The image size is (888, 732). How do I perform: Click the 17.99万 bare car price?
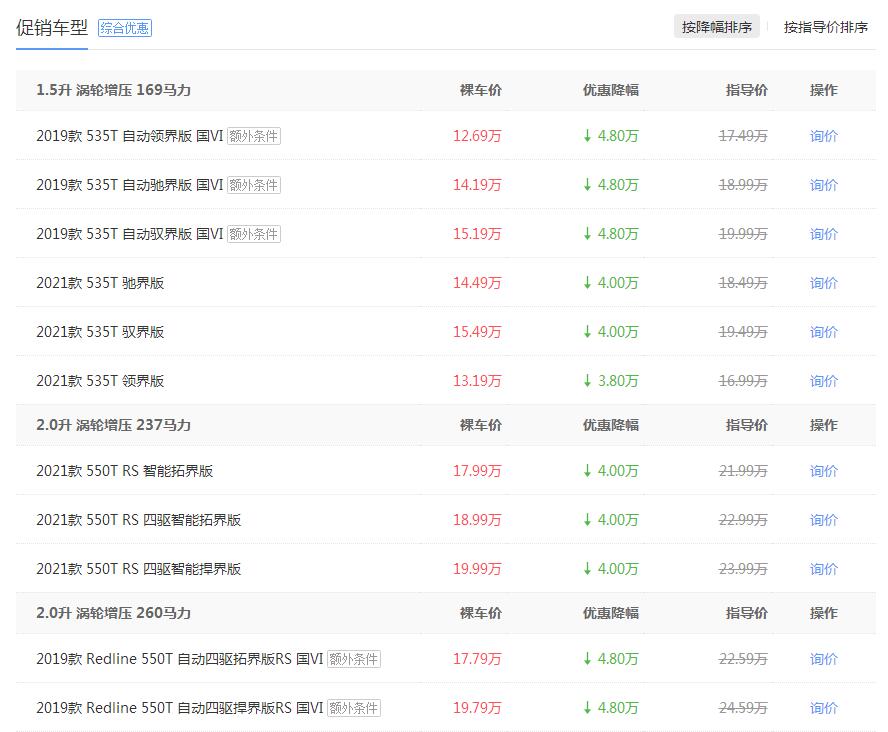click(477, 471)
